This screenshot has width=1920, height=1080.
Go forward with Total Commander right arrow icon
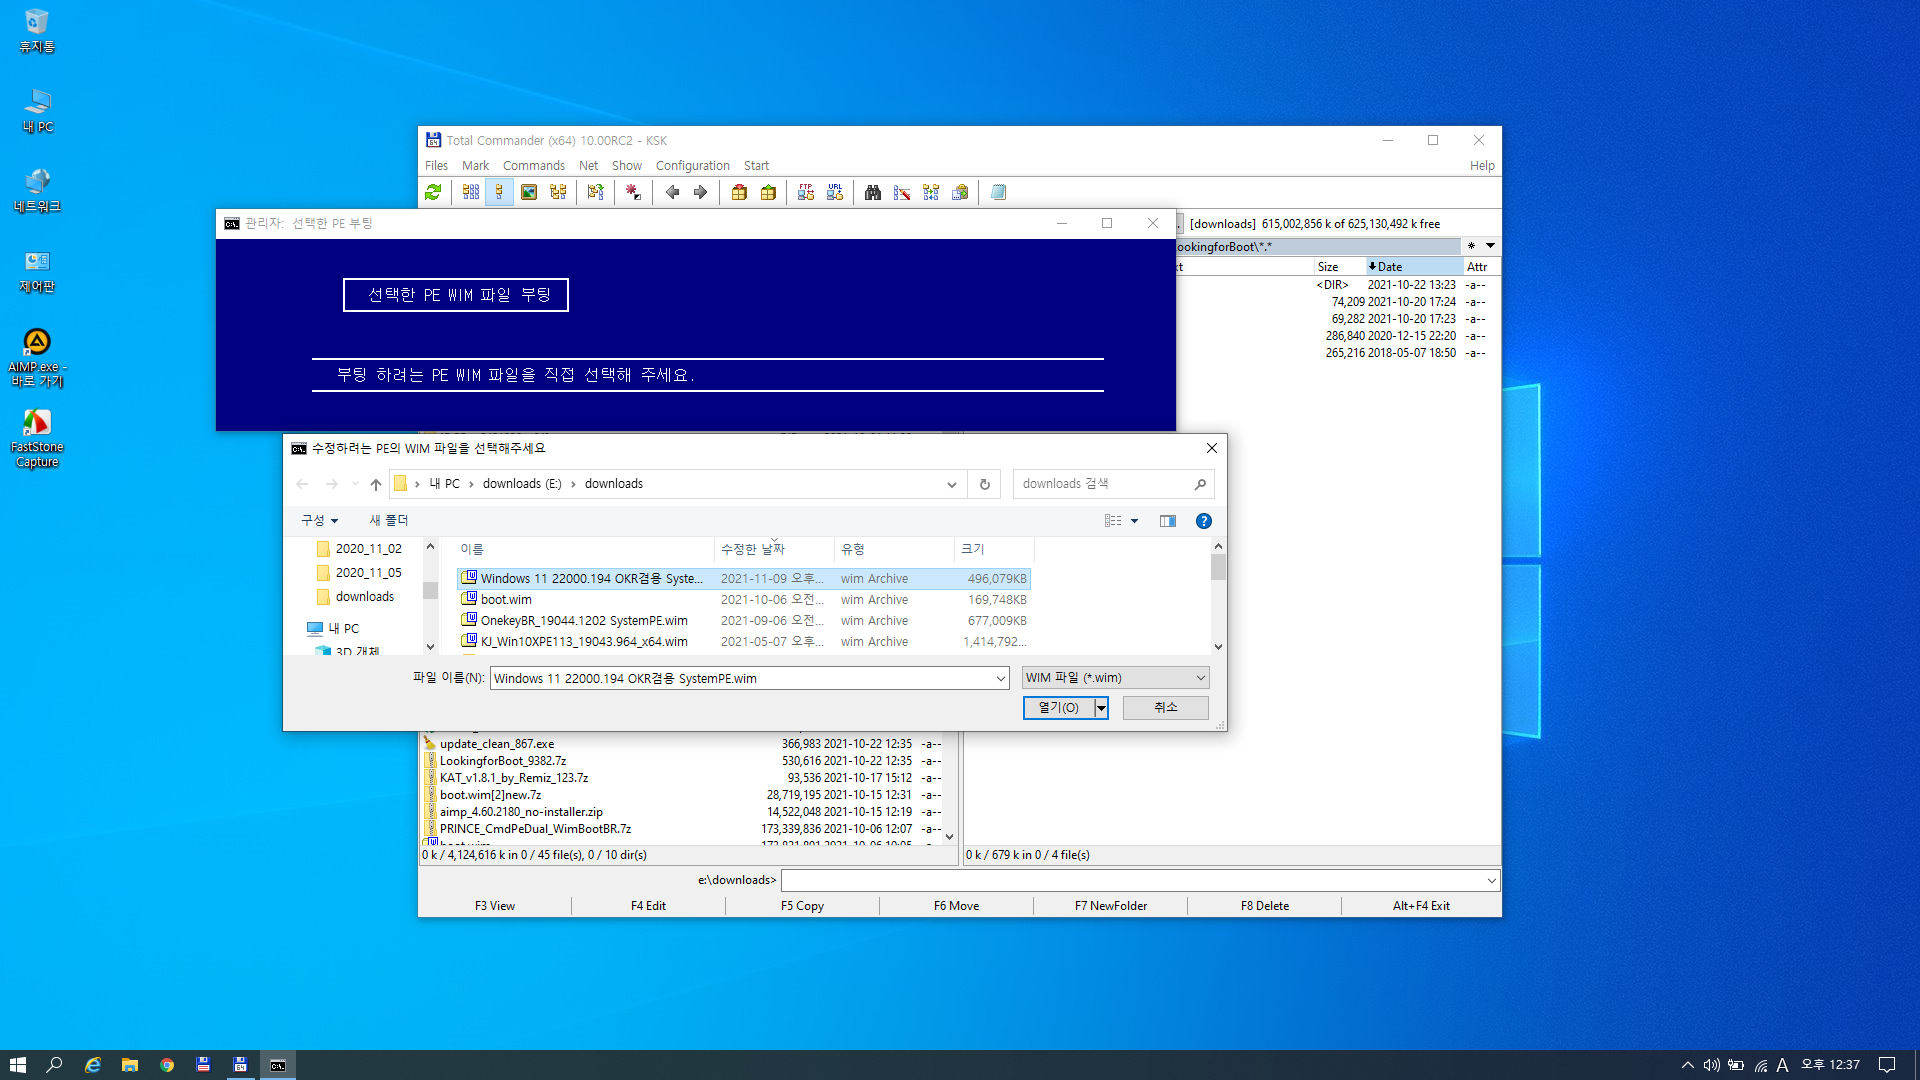point(700,192)
